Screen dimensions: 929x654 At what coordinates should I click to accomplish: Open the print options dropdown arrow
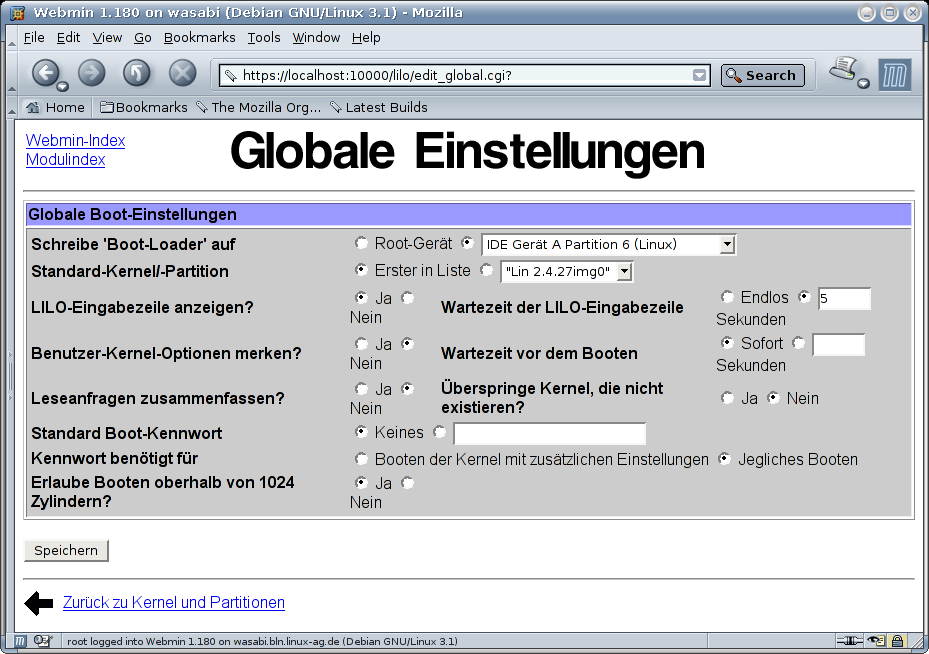click(864, 84)
